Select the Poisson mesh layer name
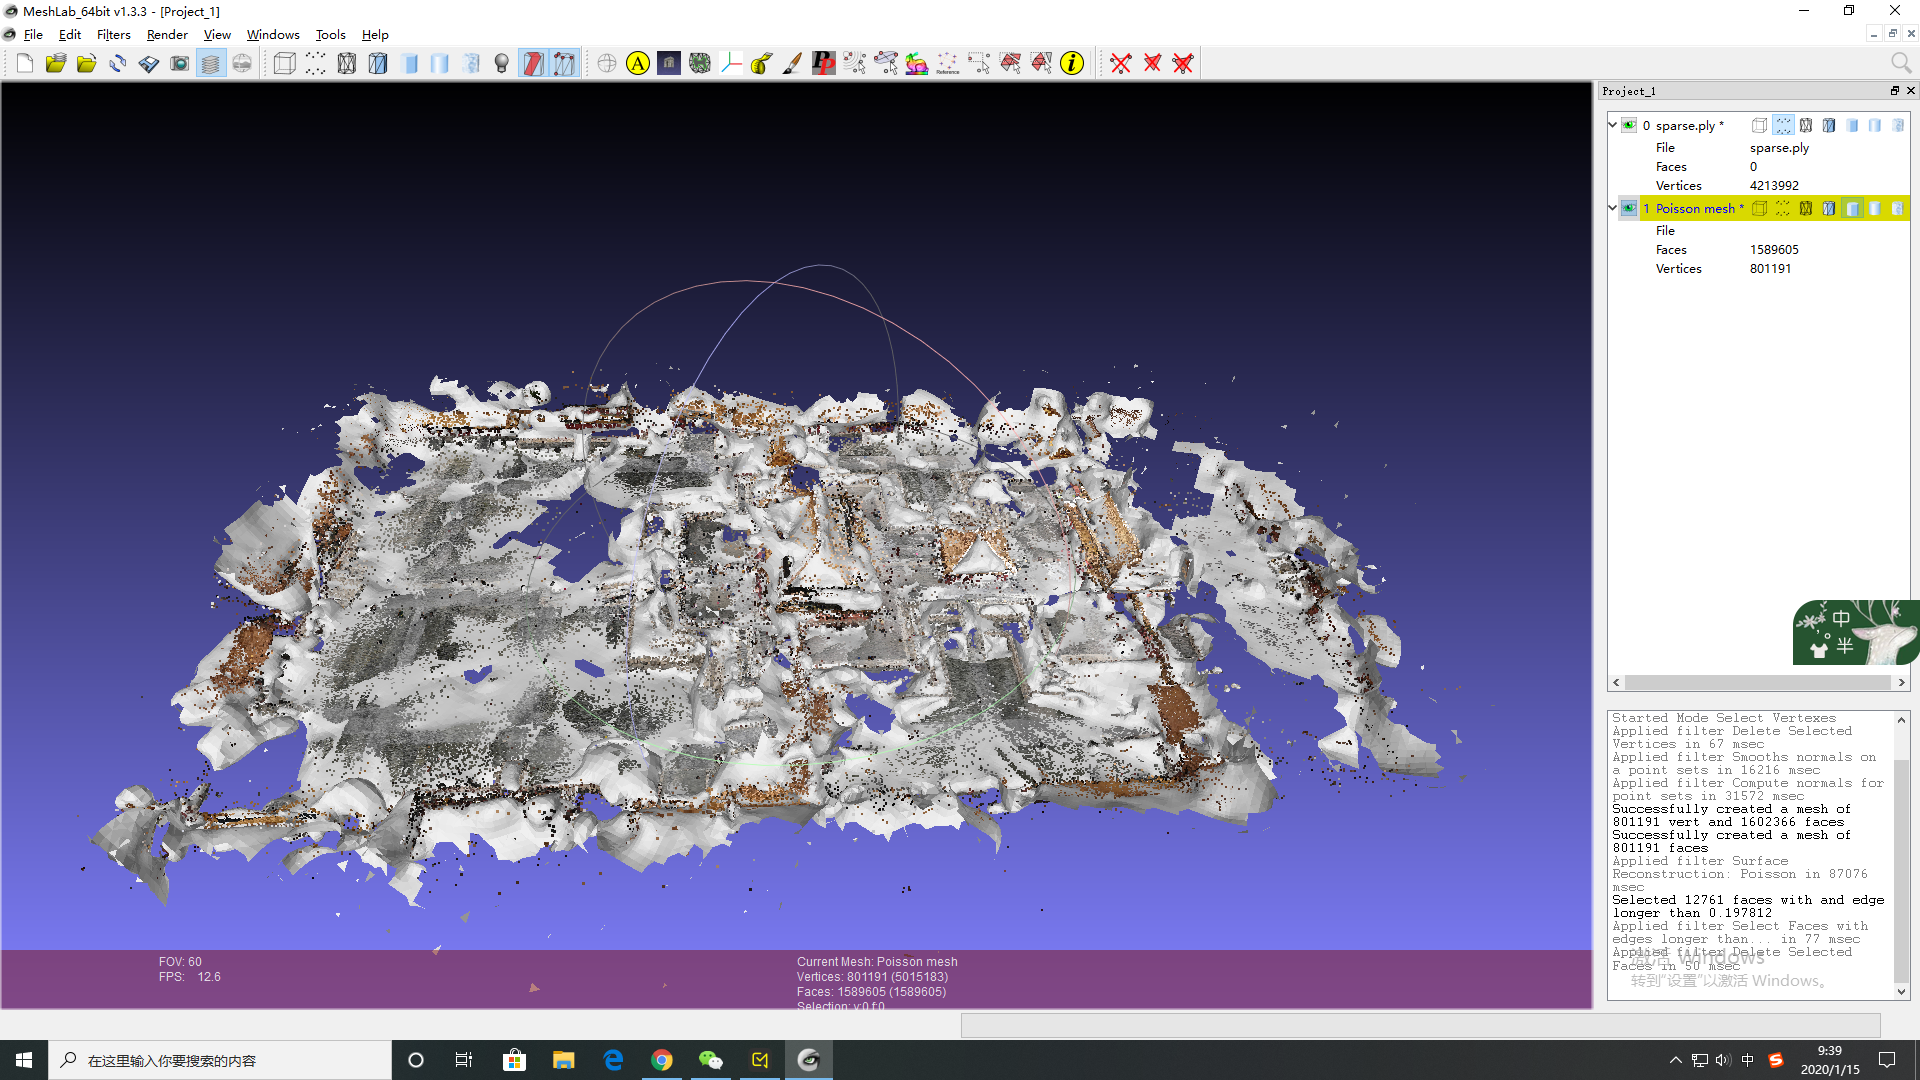Screen dimensions: 1920x1080 [1695, 208]
